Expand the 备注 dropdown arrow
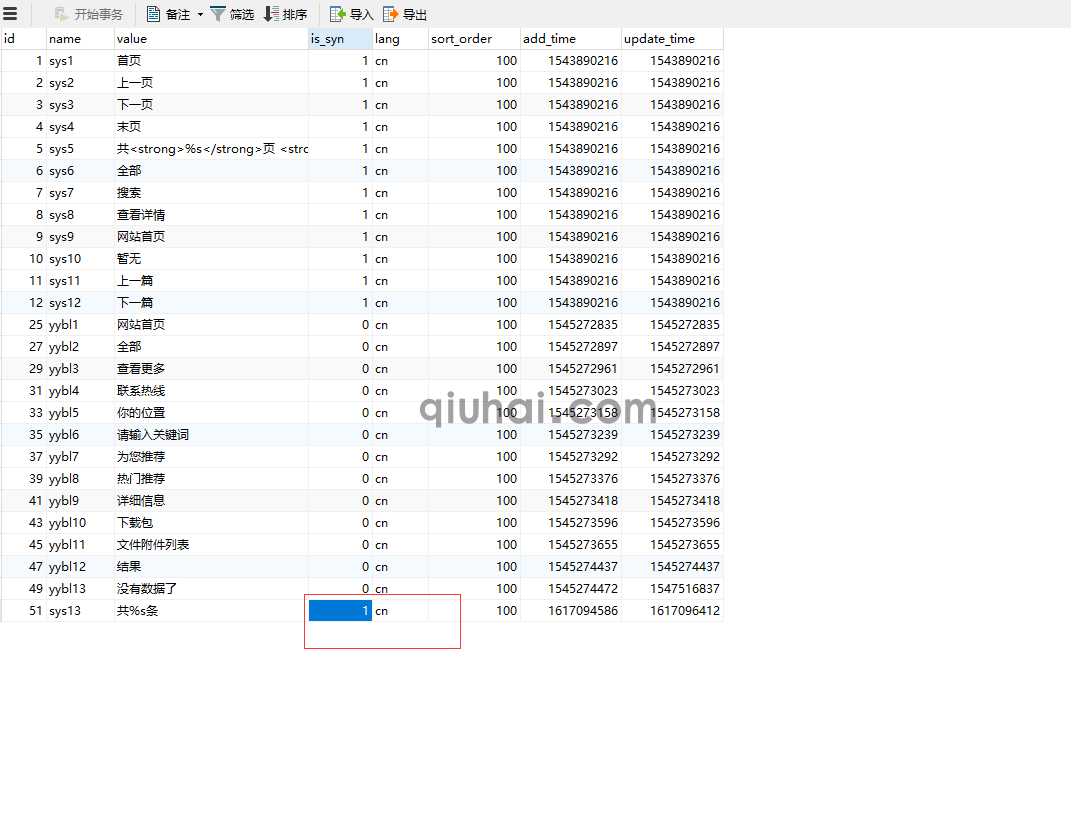Viewport: 1071px width, 820px height. coord(200,14)
